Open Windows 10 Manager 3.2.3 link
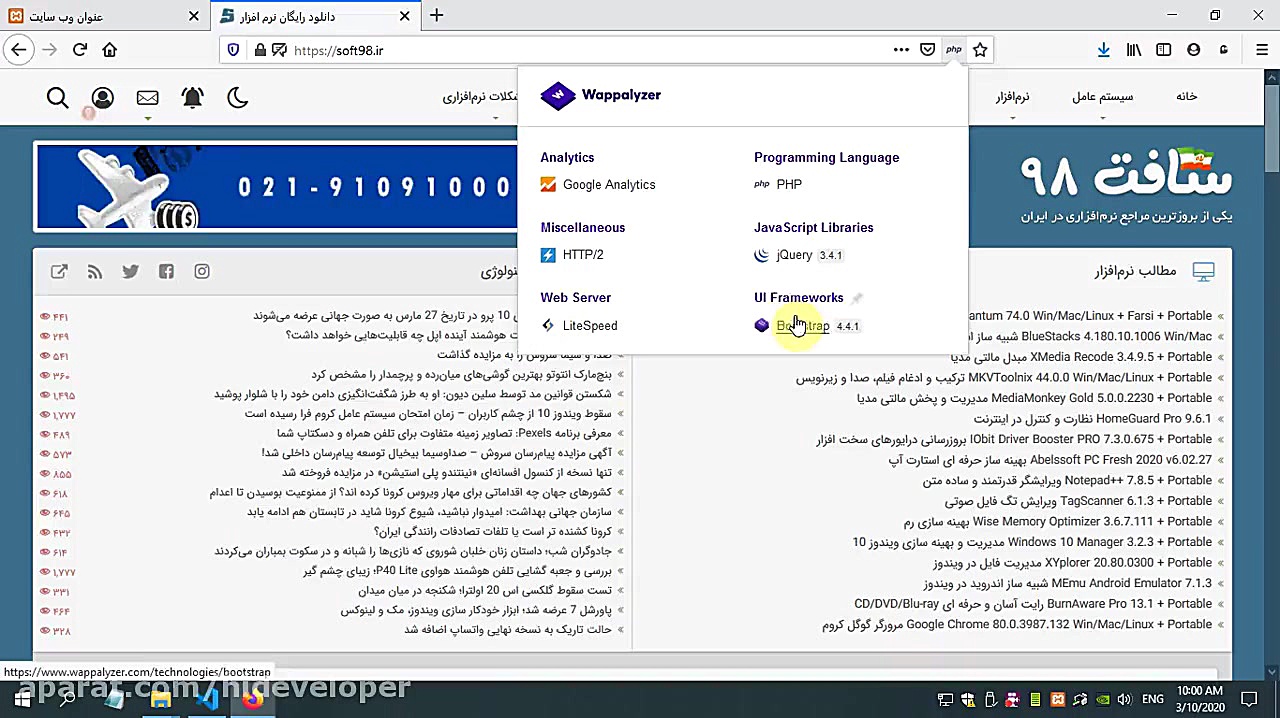The width and height of the screenshot is (1280, 718). coord(1032,542)
